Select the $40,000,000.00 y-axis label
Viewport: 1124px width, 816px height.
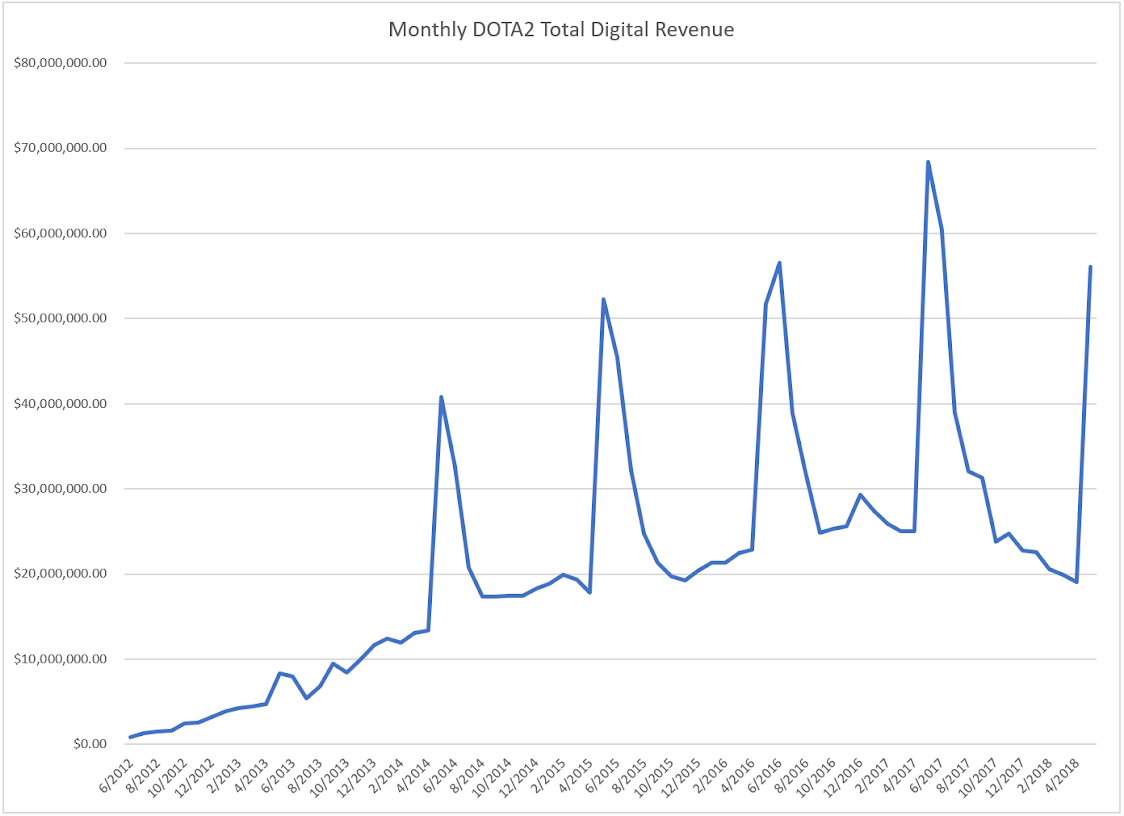click(x=60, y=404)
